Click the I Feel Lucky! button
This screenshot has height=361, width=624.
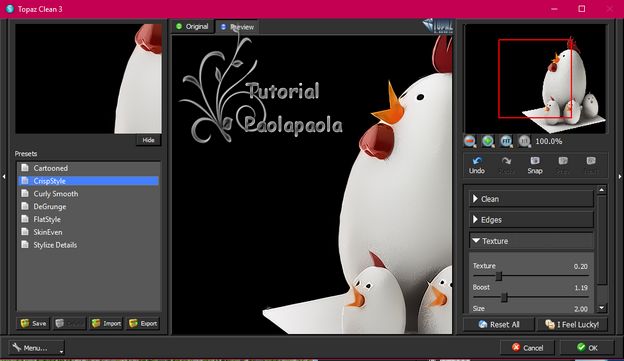(x=572, y=324)
